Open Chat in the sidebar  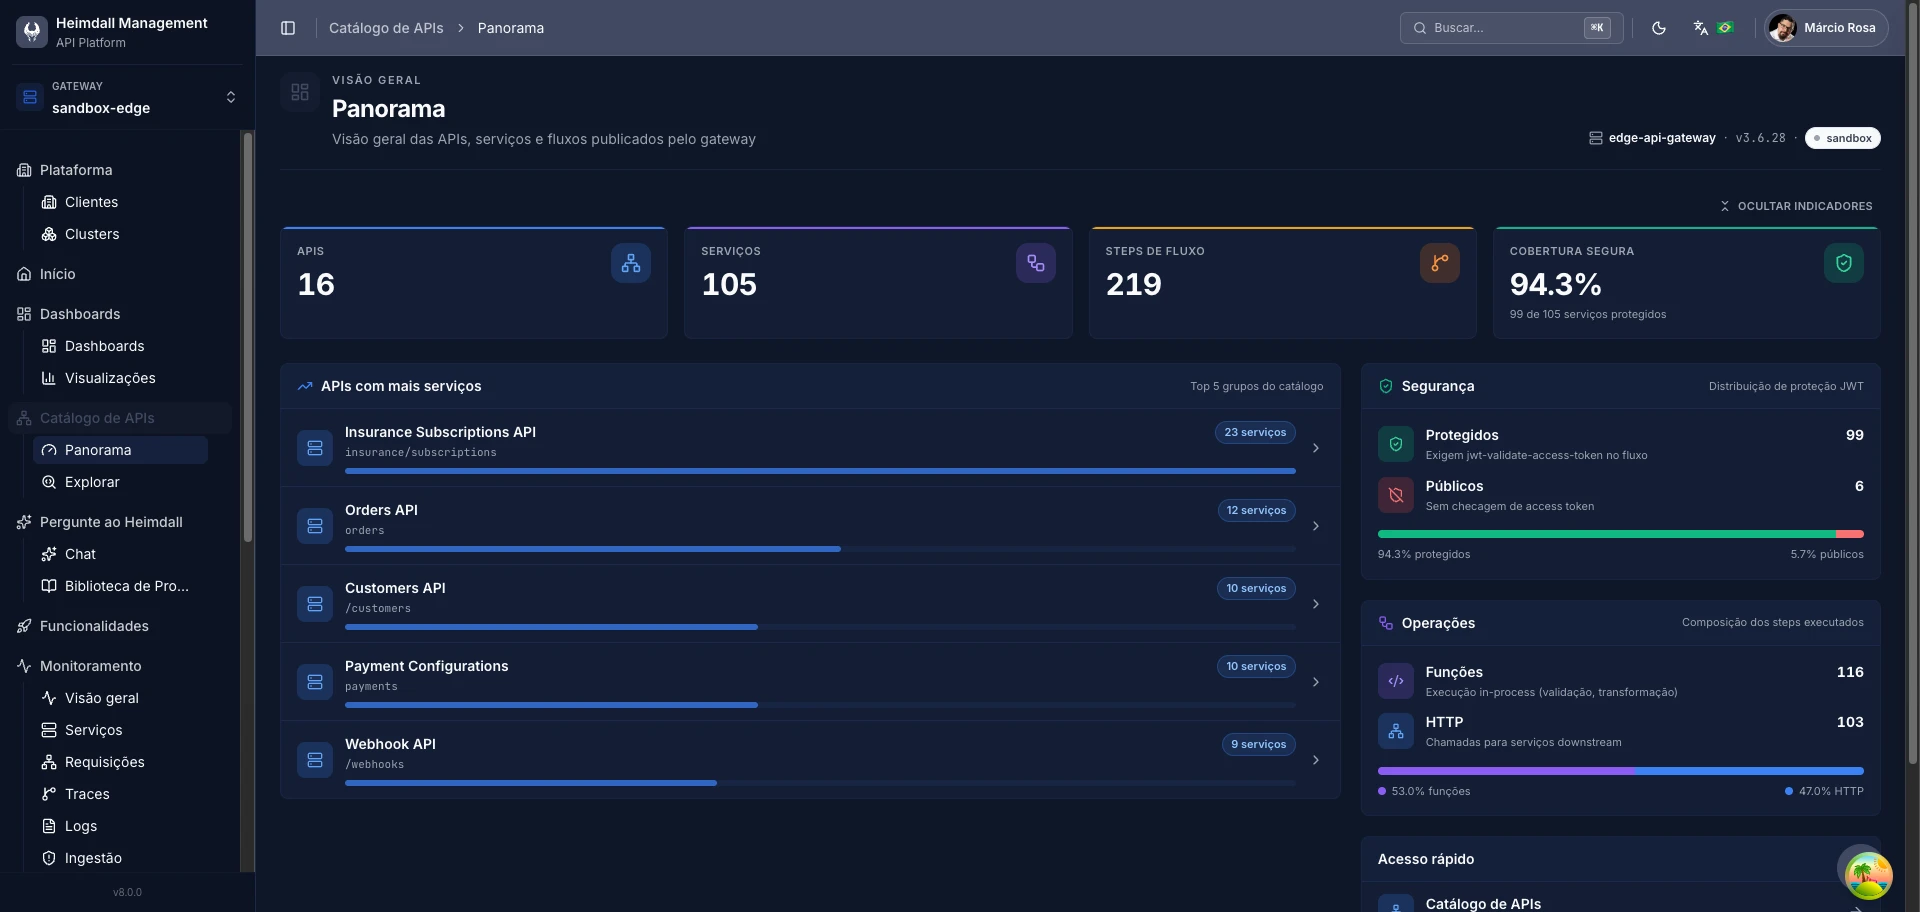coord(120,554)
